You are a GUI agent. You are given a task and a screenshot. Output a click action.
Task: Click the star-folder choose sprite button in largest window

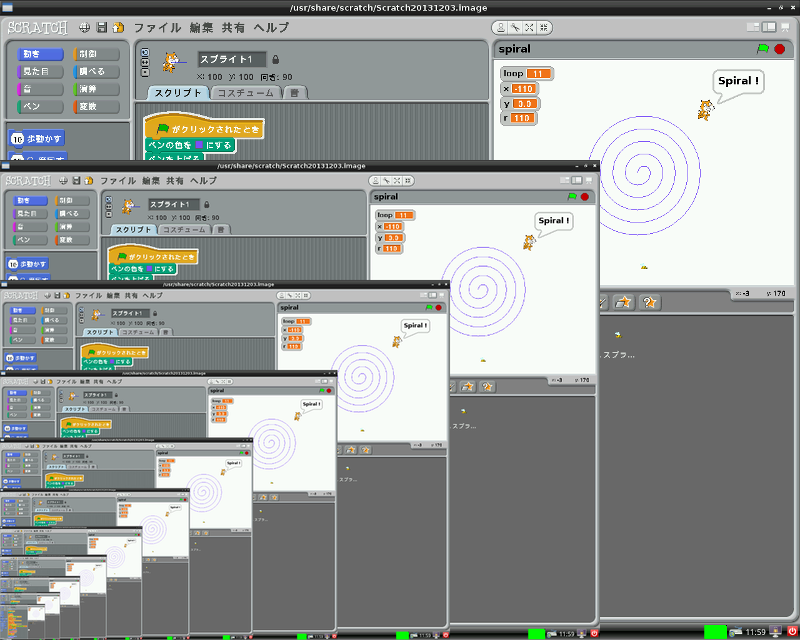[623, 303]
